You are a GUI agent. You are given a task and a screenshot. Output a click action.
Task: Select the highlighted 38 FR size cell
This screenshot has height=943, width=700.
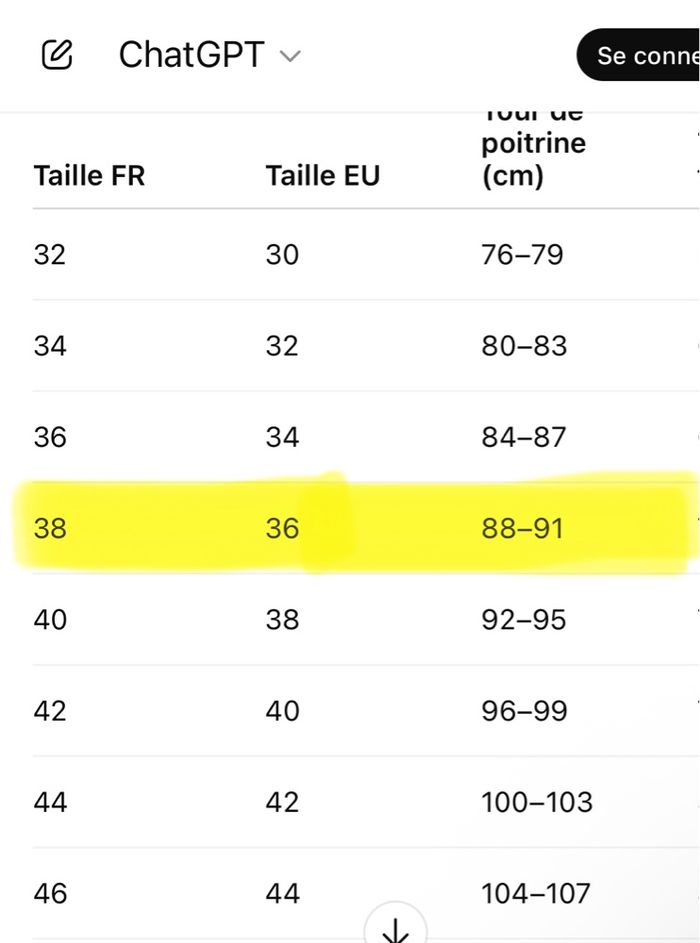point(50,527)
